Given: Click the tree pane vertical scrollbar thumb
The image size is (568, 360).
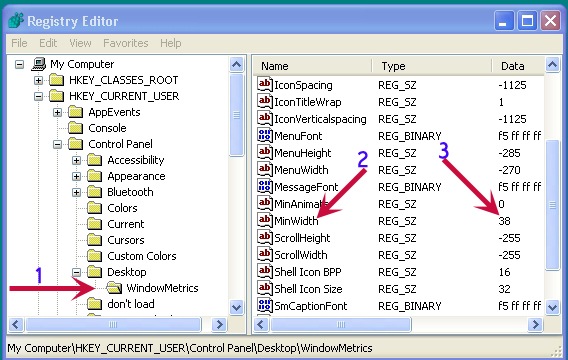Looking at the screenshot, I should point(237,115).
